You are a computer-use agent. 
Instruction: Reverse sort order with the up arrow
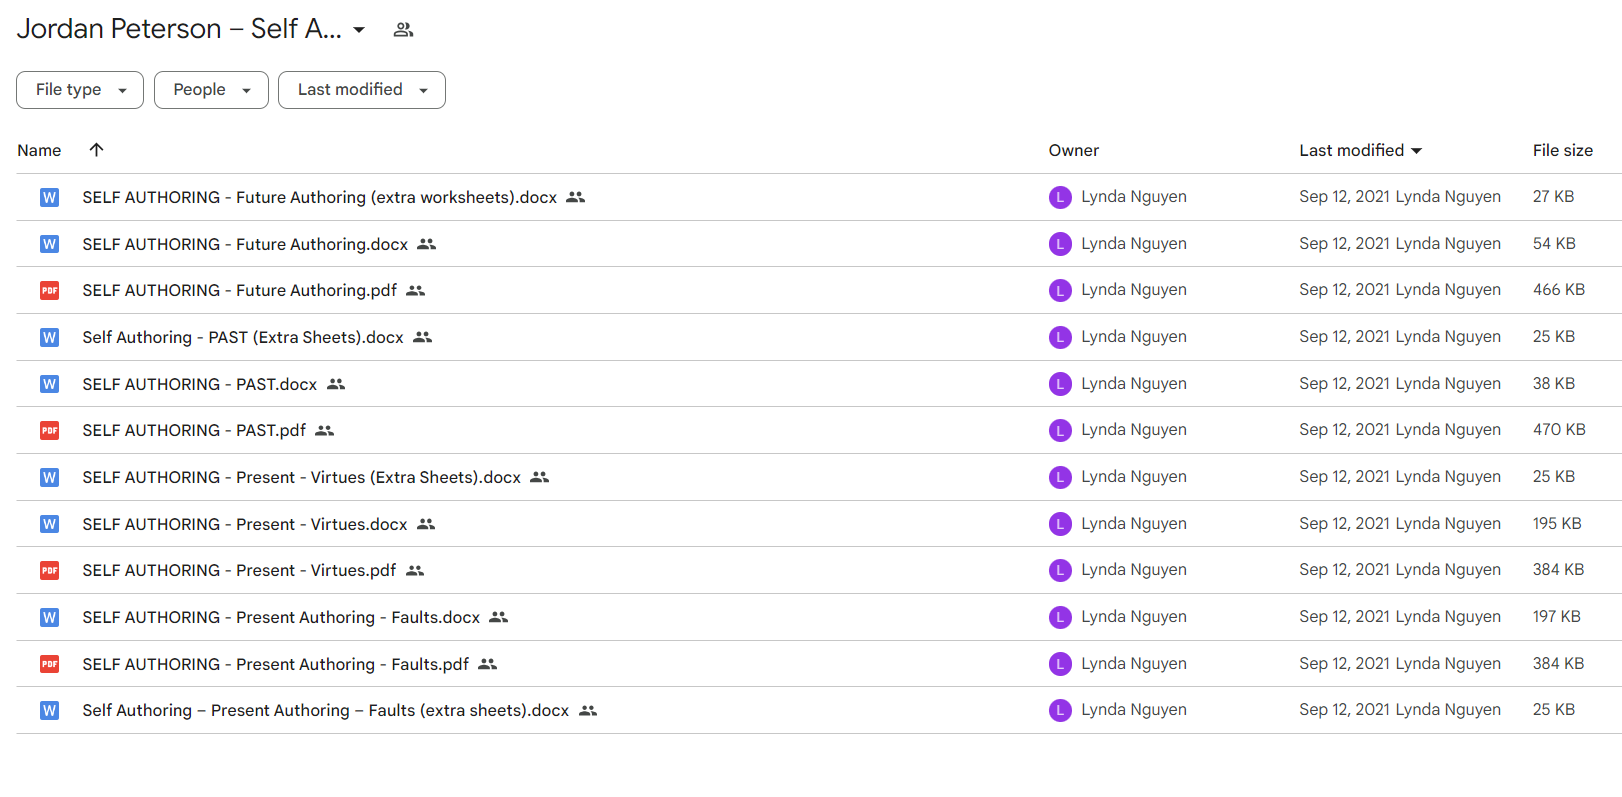pyautogui.click(x=96, y=150)
